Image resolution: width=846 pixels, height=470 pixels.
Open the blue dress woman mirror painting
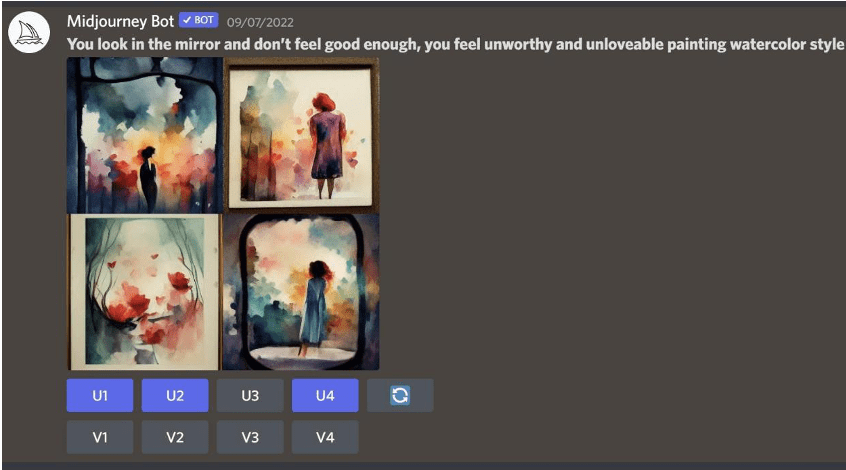click(x=301, y=292)
